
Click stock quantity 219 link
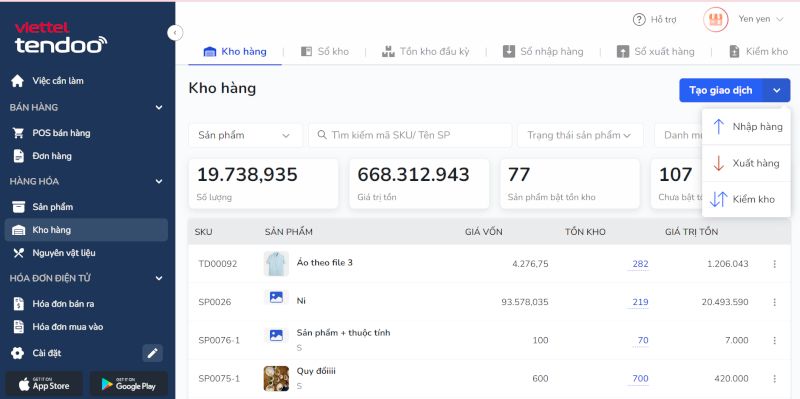coord(640,302)
